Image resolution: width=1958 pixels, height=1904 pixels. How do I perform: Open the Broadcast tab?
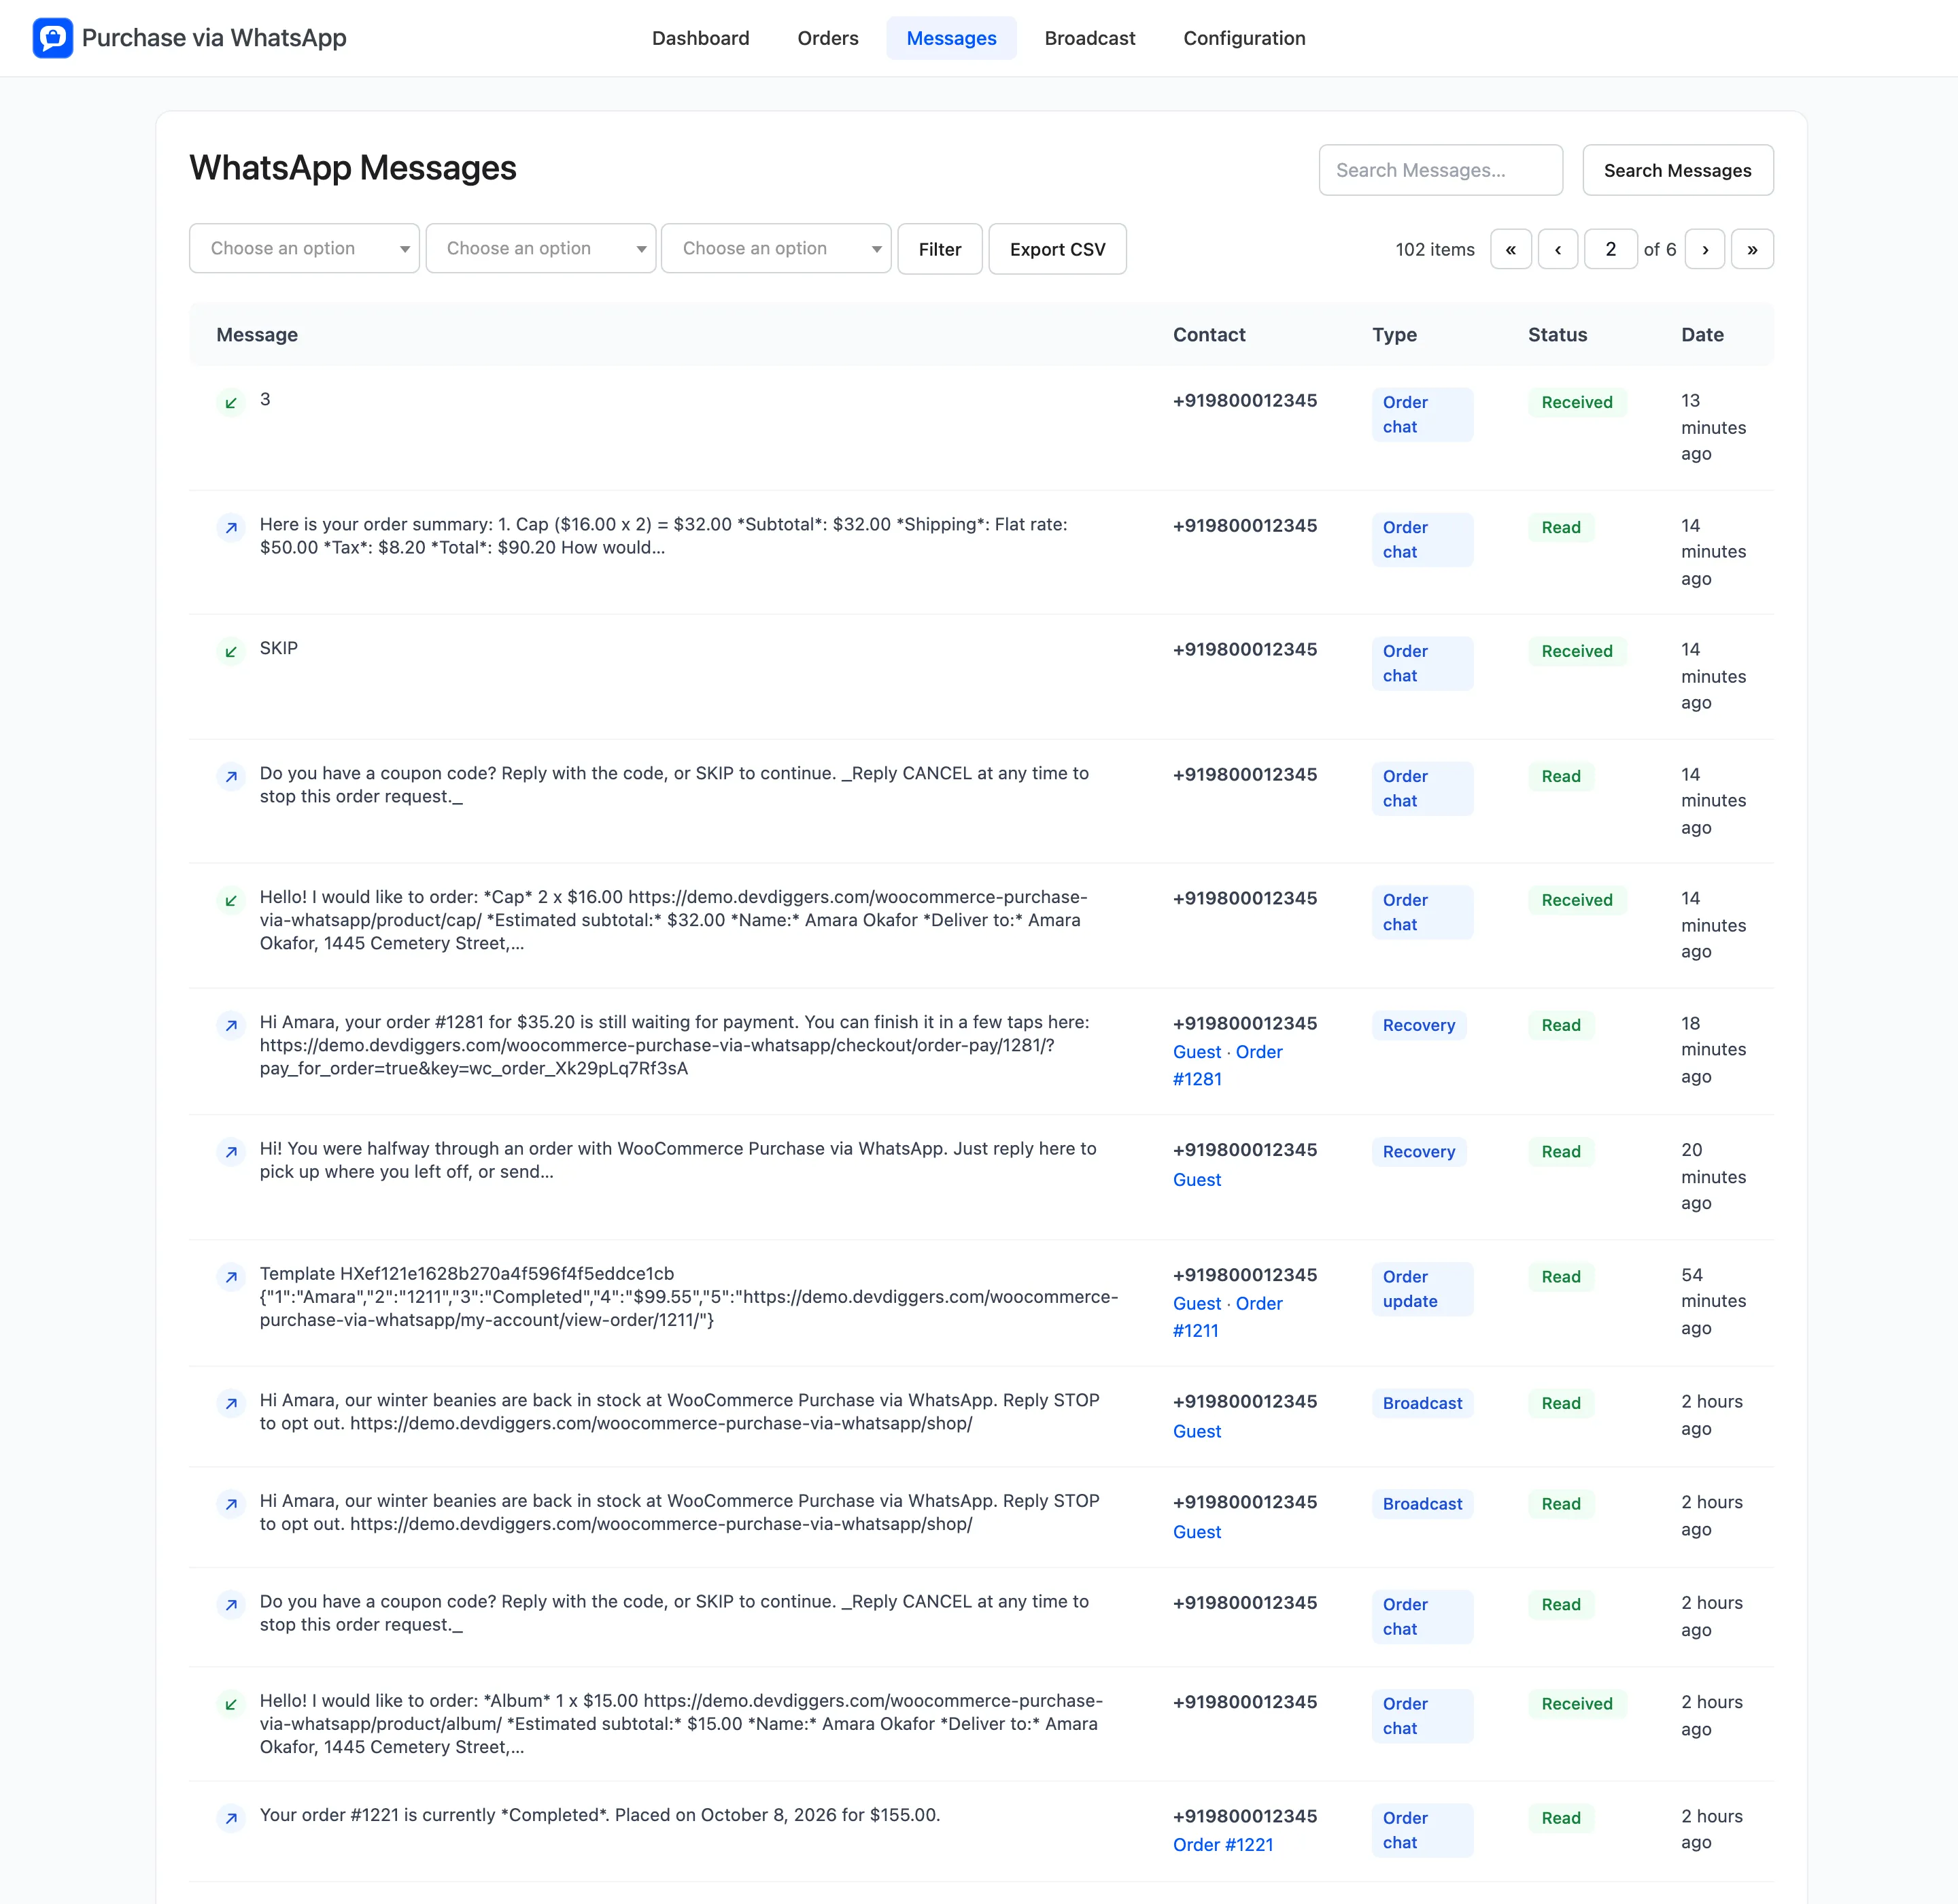point(1090,38)
